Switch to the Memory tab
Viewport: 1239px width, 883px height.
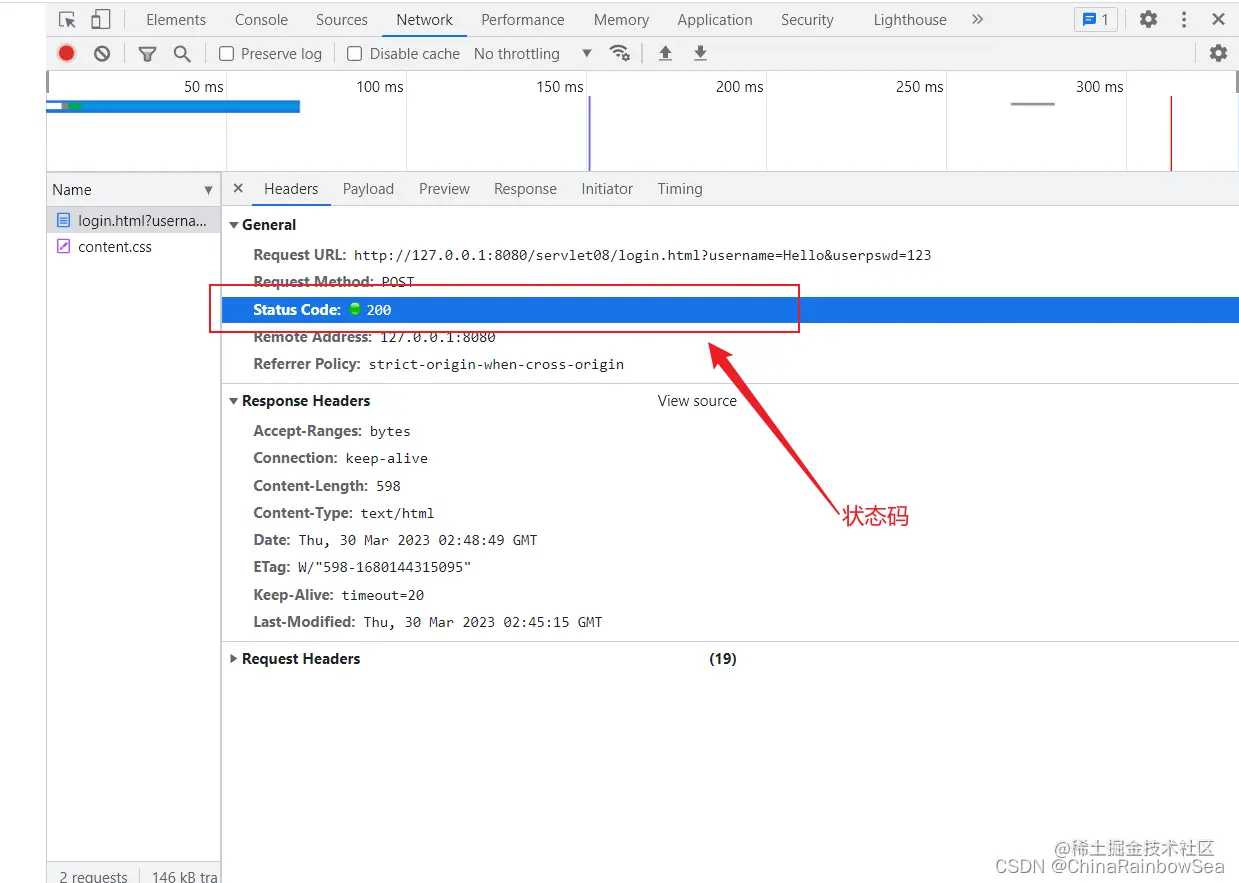pos(621,20)
